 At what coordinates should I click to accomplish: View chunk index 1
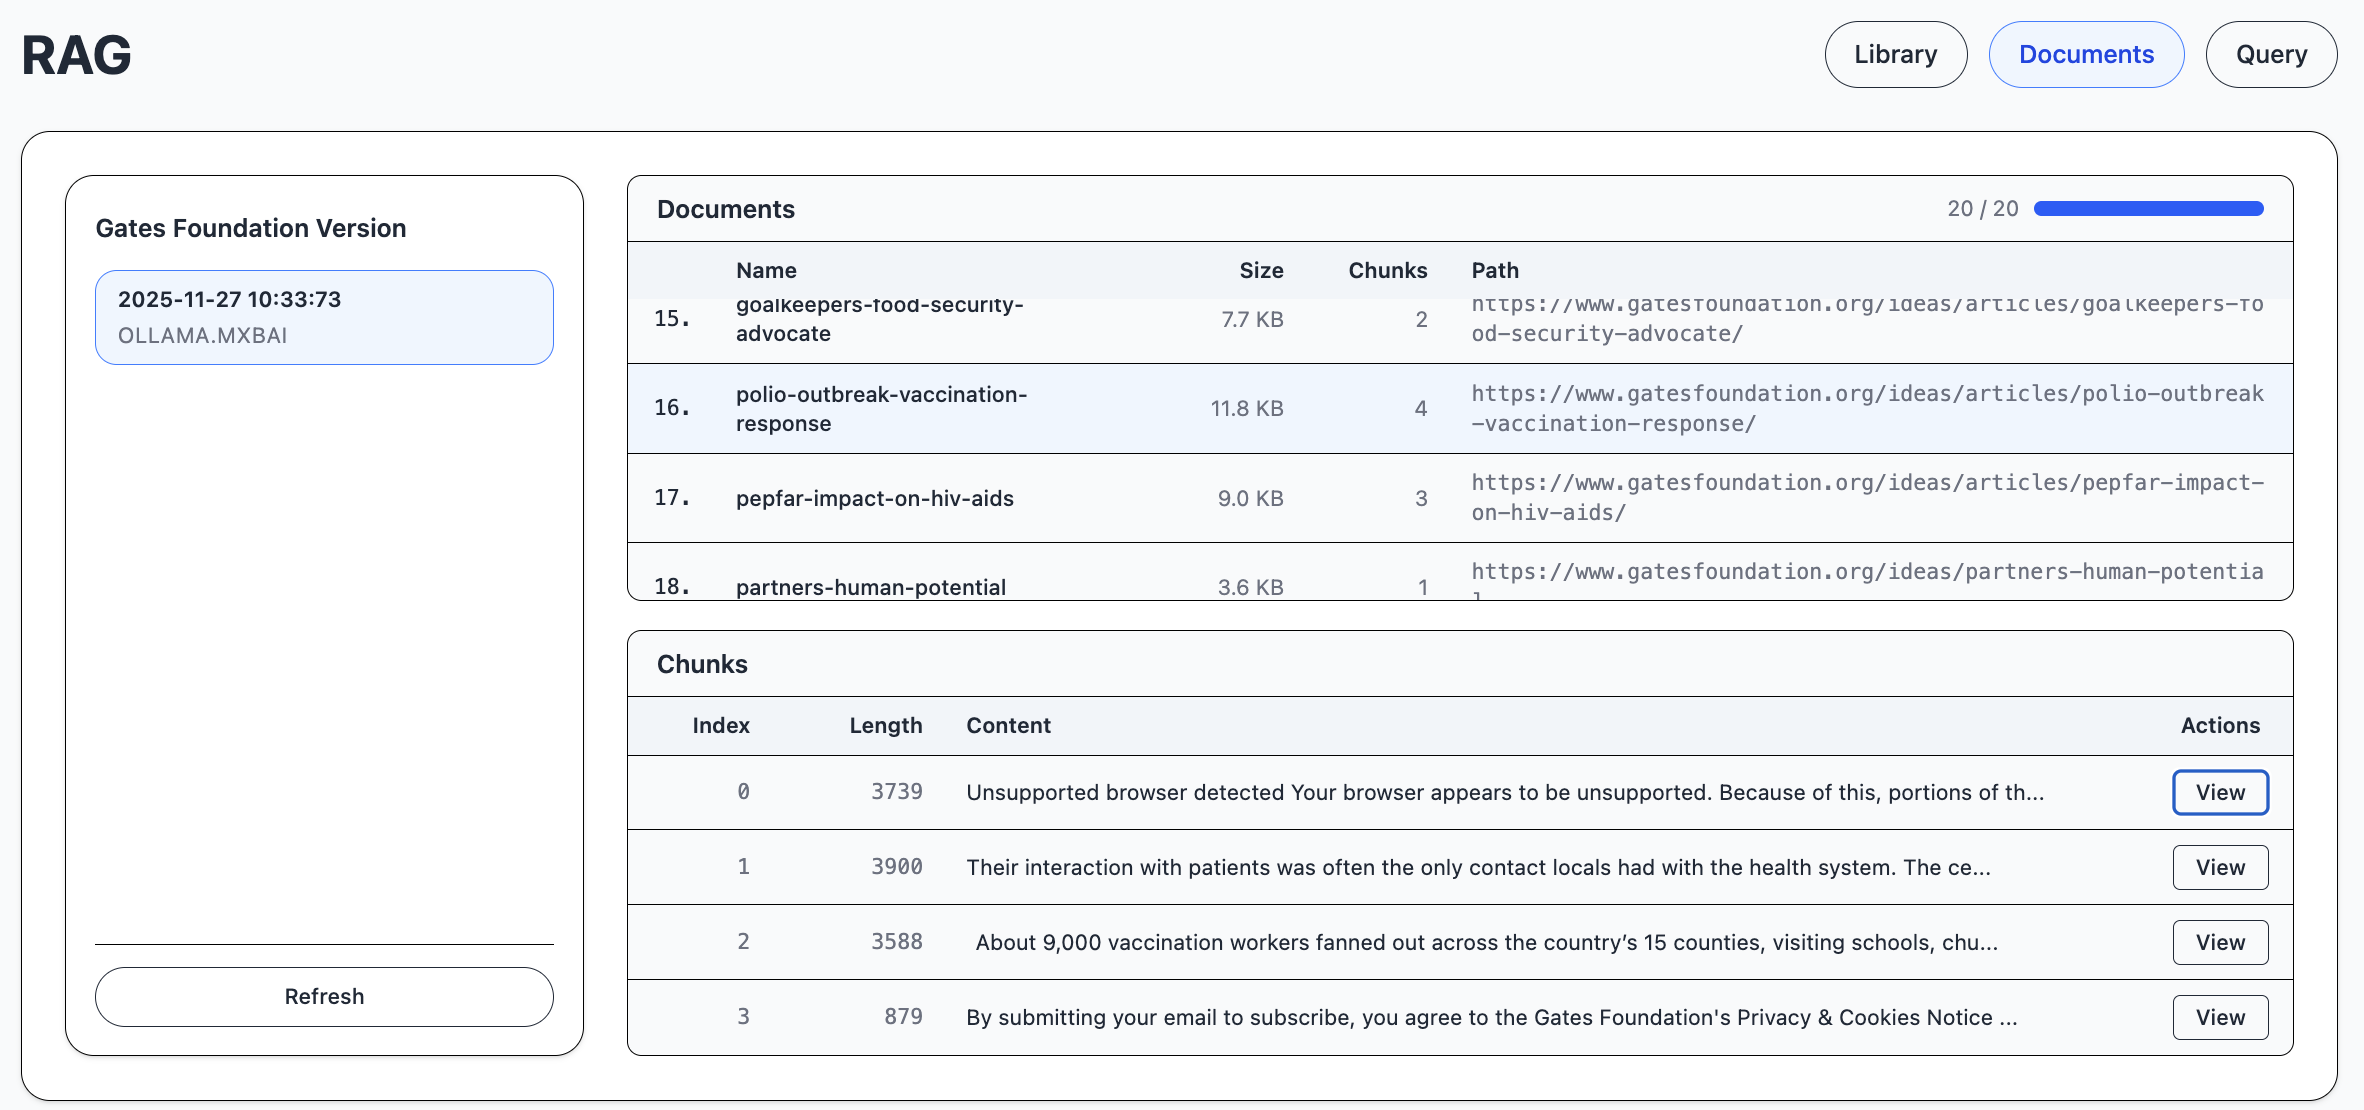coord(2219,867)
